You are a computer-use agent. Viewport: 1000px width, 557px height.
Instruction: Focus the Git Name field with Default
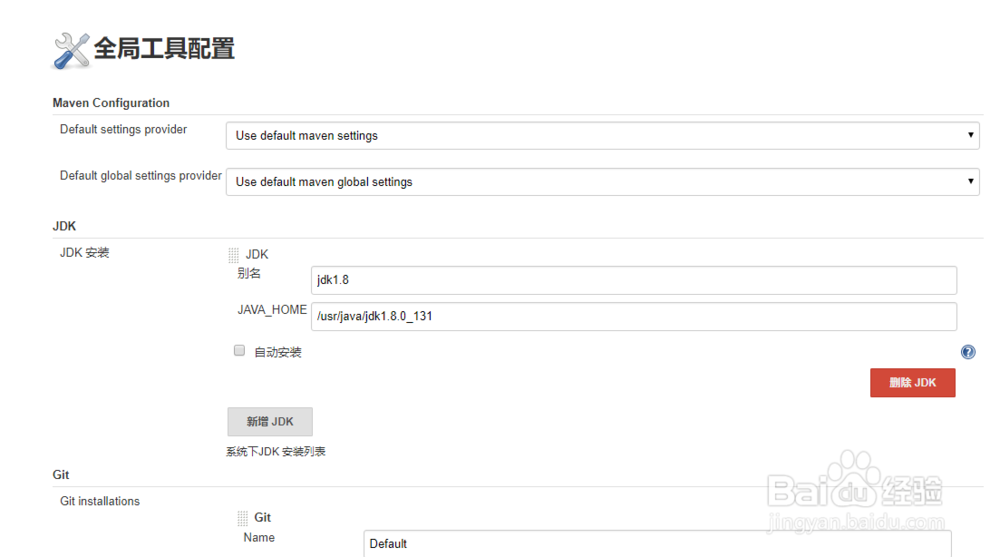pos(657,544)
